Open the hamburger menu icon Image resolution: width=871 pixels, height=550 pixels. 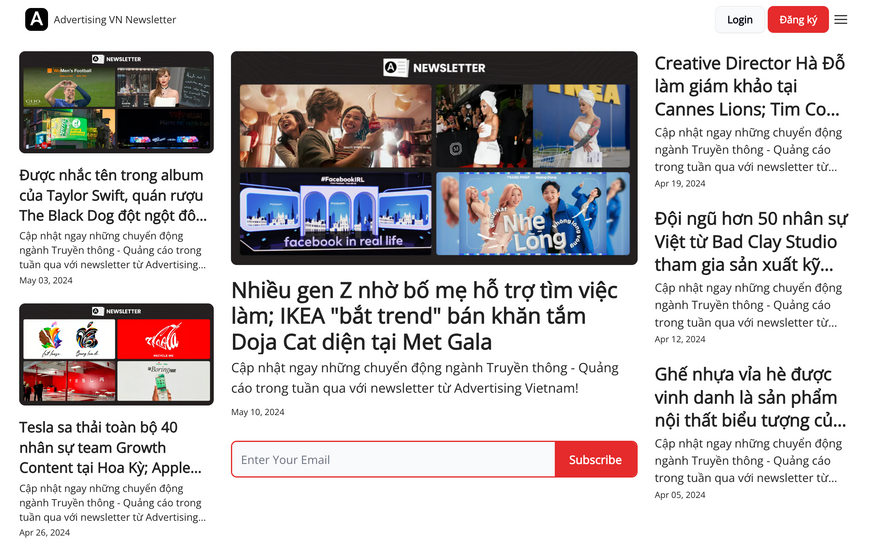(x=840, y=19)
